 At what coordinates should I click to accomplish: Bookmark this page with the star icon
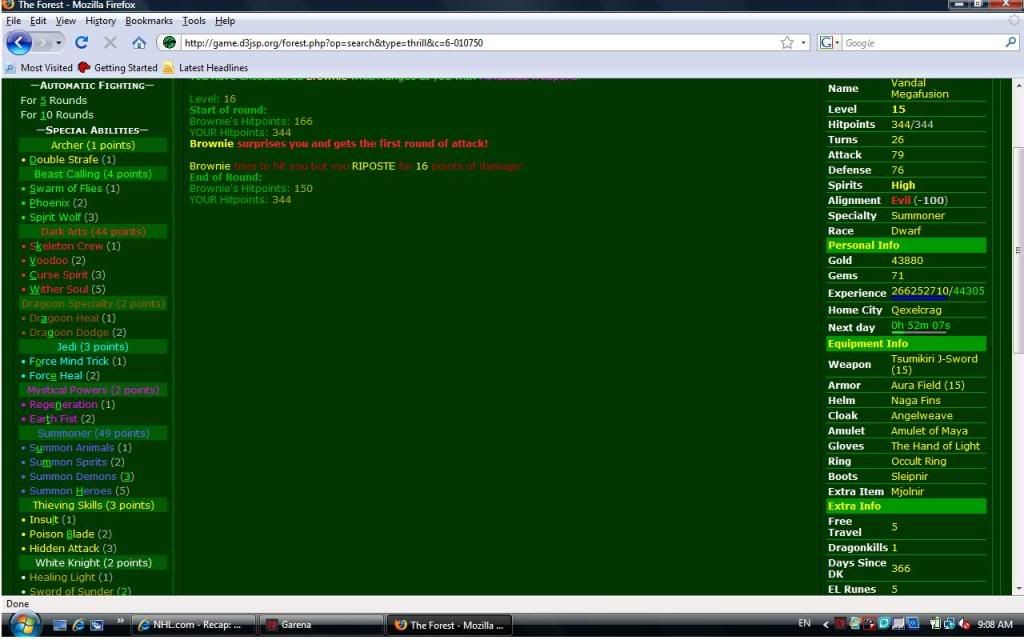click(787, 43)
